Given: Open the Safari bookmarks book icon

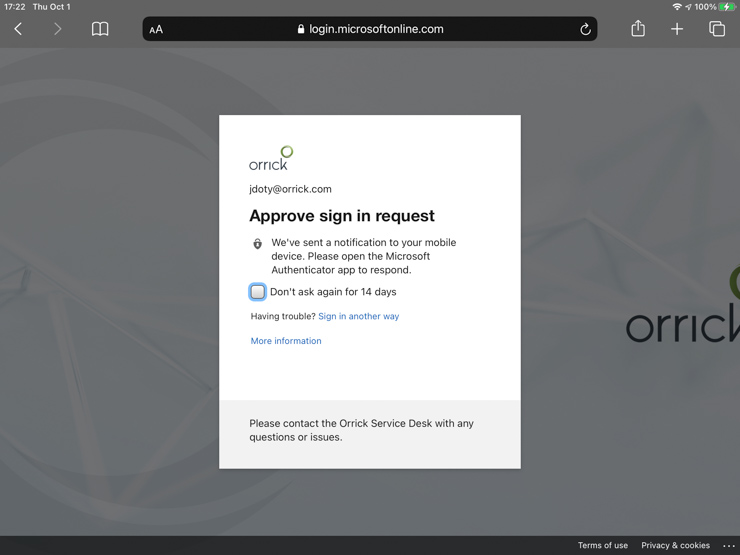Looking at the screenshot, I should [x=100, y=29].
